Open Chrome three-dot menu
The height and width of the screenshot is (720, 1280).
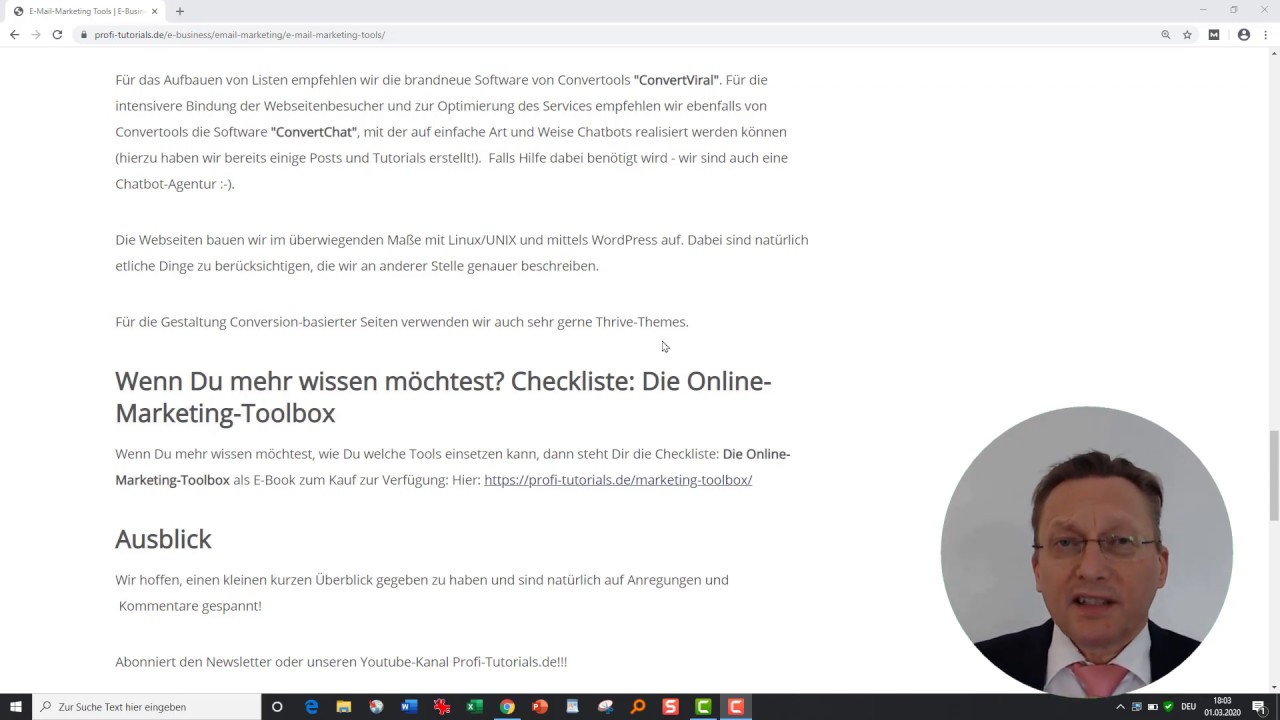pyautogui.click(x=1265, y=34)
